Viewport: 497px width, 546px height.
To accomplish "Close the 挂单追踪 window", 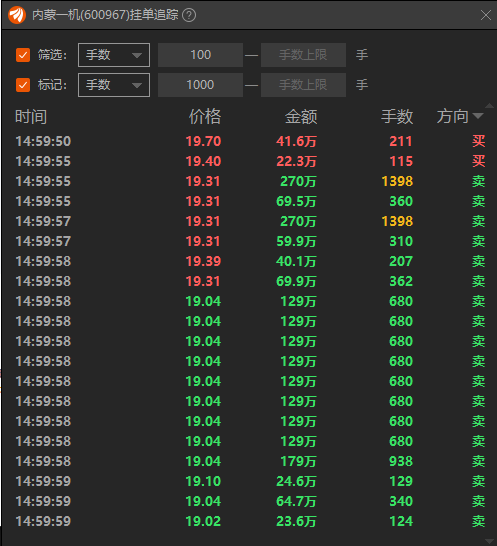I will pos(486,15).
